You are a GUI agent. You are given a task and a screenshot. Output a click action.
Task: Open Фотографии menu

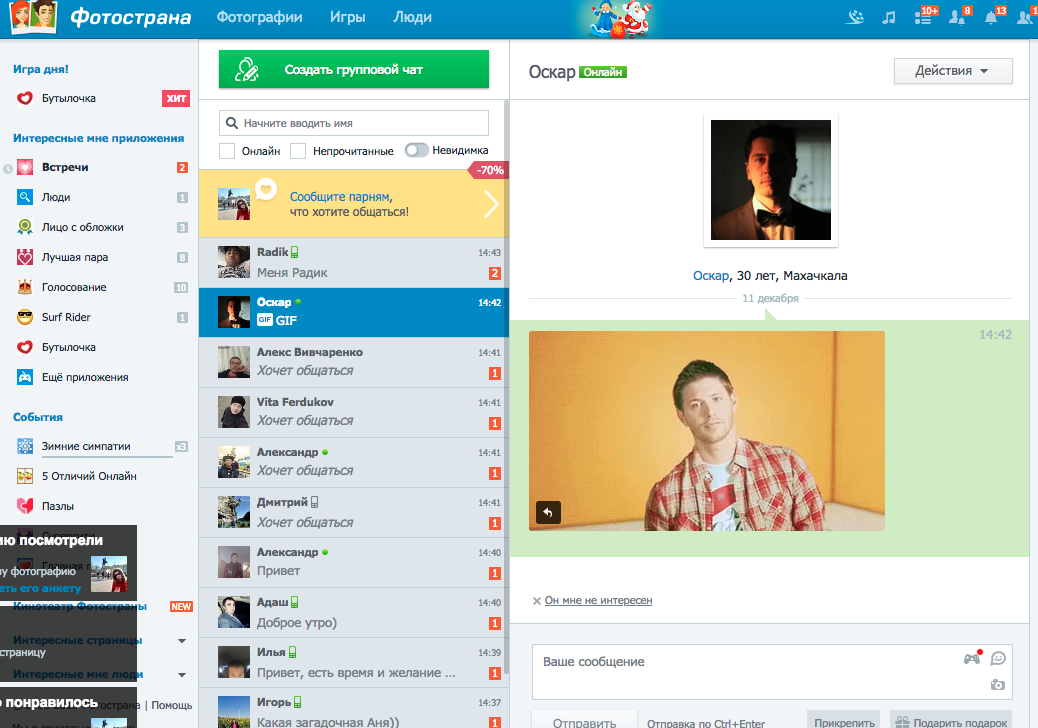pos(260,17)
